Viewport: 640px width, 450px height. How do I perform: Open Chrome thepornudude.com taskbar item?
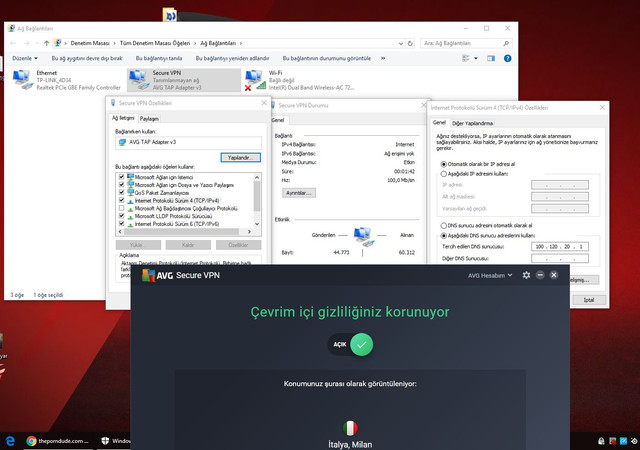58,441
